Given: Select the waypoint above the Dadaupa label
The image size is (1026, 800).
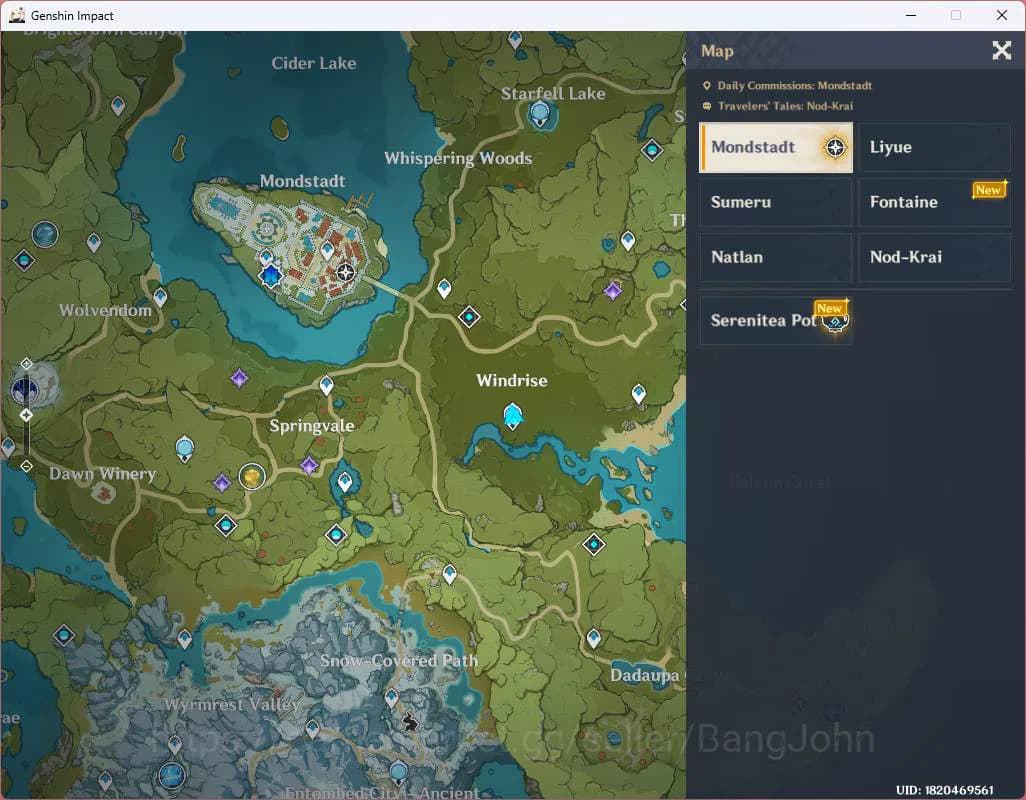Looking at the screenshot, I should click(x=593, y=638).
